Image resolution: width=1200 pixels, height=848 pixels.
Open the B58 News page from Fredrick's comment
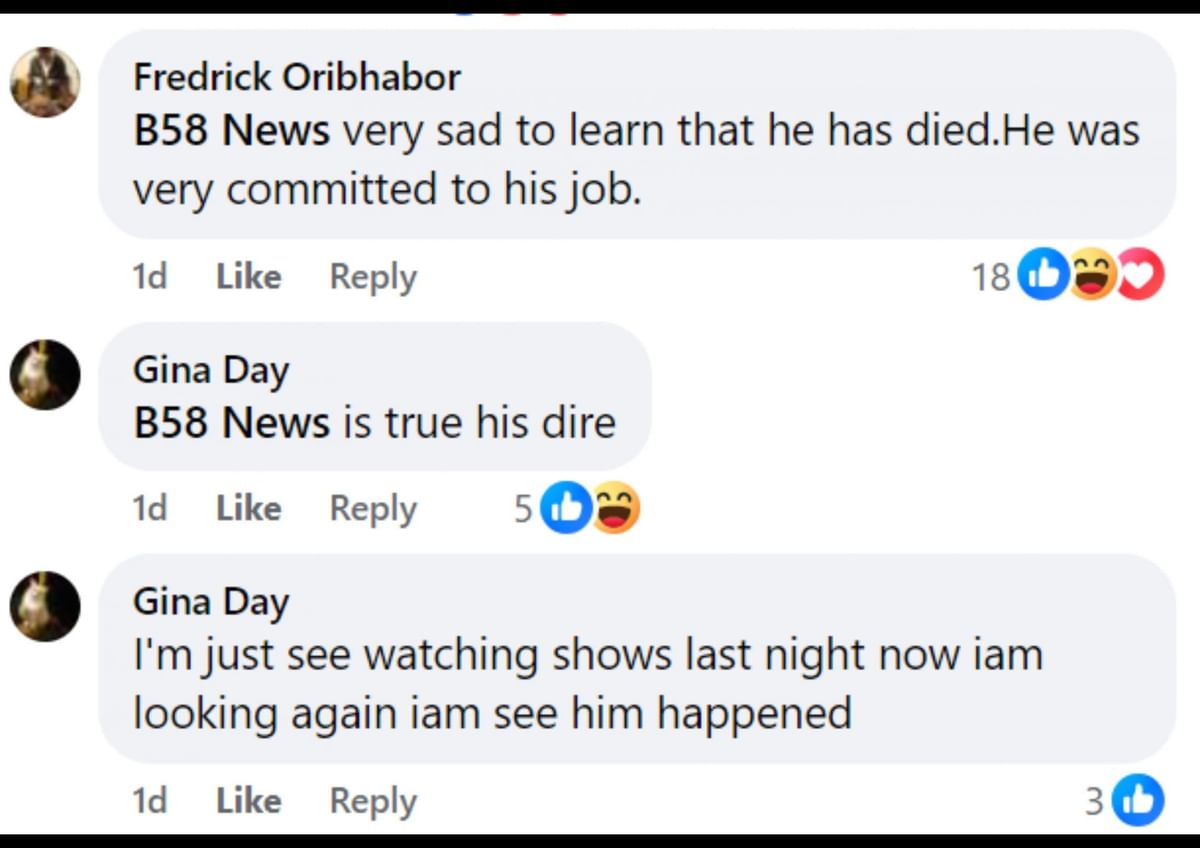pos(230,129)
